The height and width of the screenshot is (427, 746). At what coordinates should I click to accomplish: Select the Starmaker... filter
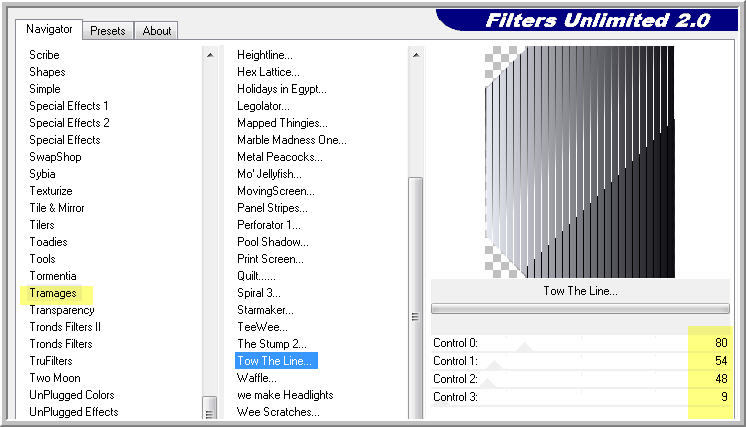pyautogui.click(x=265, y=310)
